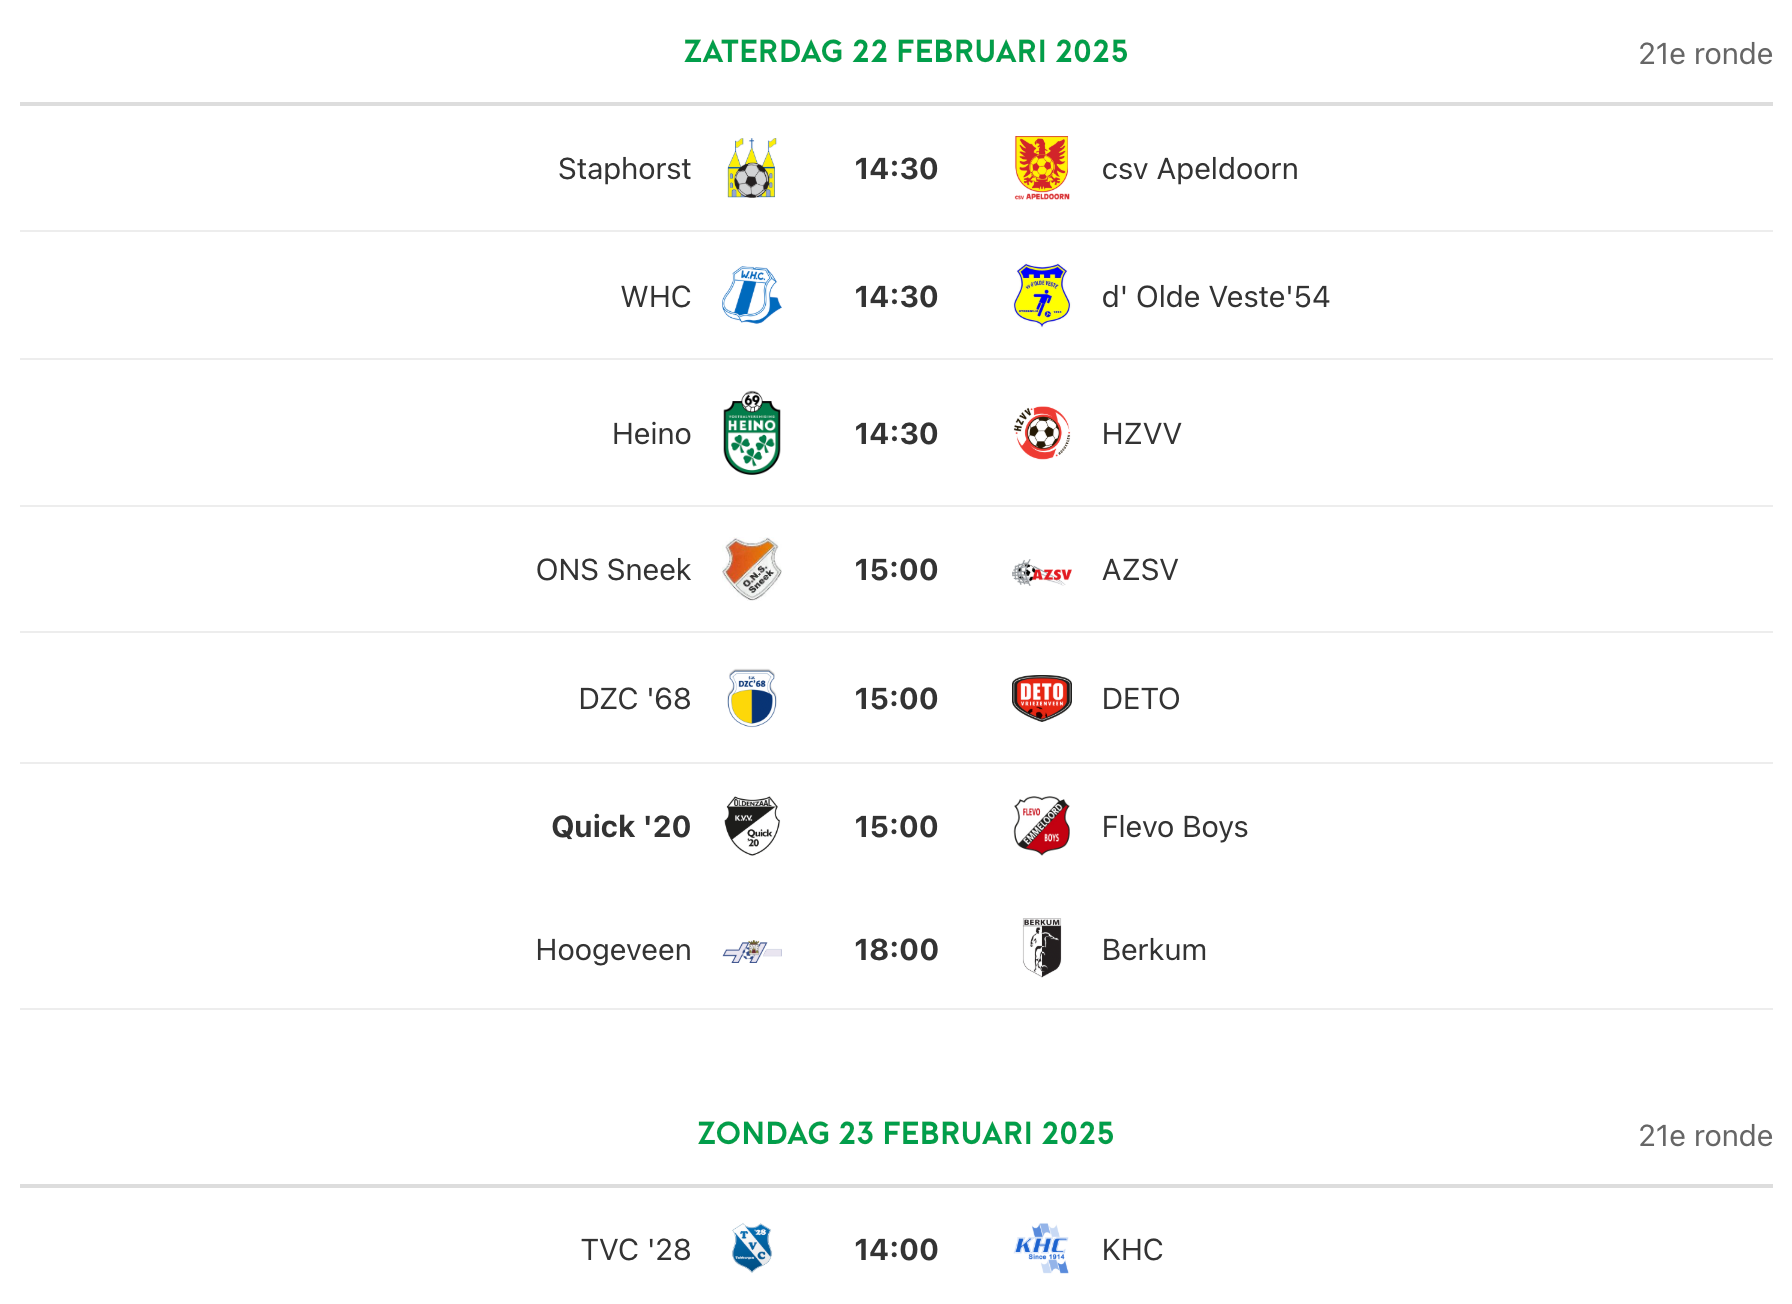Open the Berkum club crest
This screenshot has height=1304, width=1792.
(1042, 948)
